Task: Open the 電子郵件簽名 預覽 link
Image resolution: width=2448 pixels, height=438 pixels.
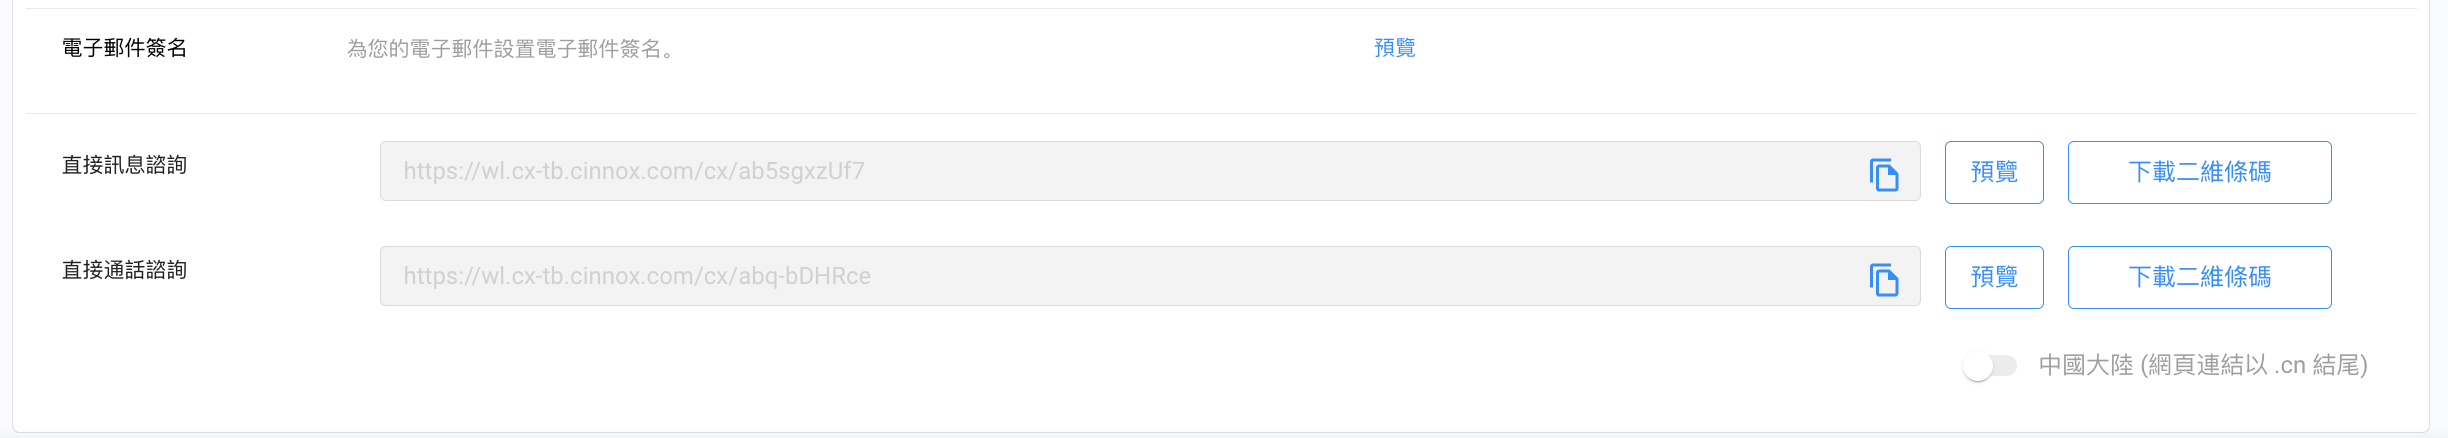Action: click(1394, 48)
